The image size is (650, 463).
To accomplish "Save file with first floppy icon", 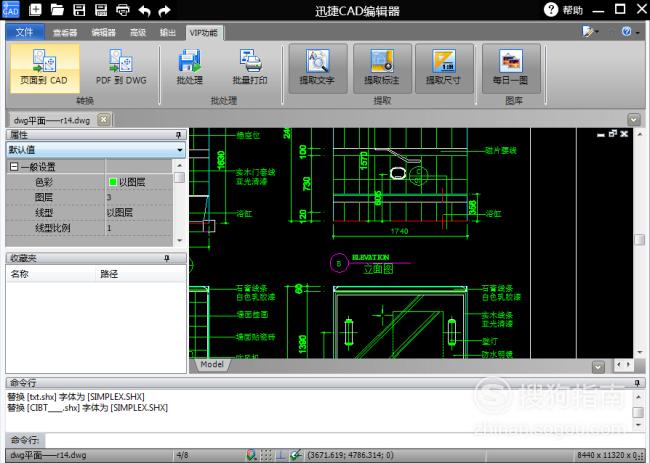I will pyautogui.click(x=79, y=9).
